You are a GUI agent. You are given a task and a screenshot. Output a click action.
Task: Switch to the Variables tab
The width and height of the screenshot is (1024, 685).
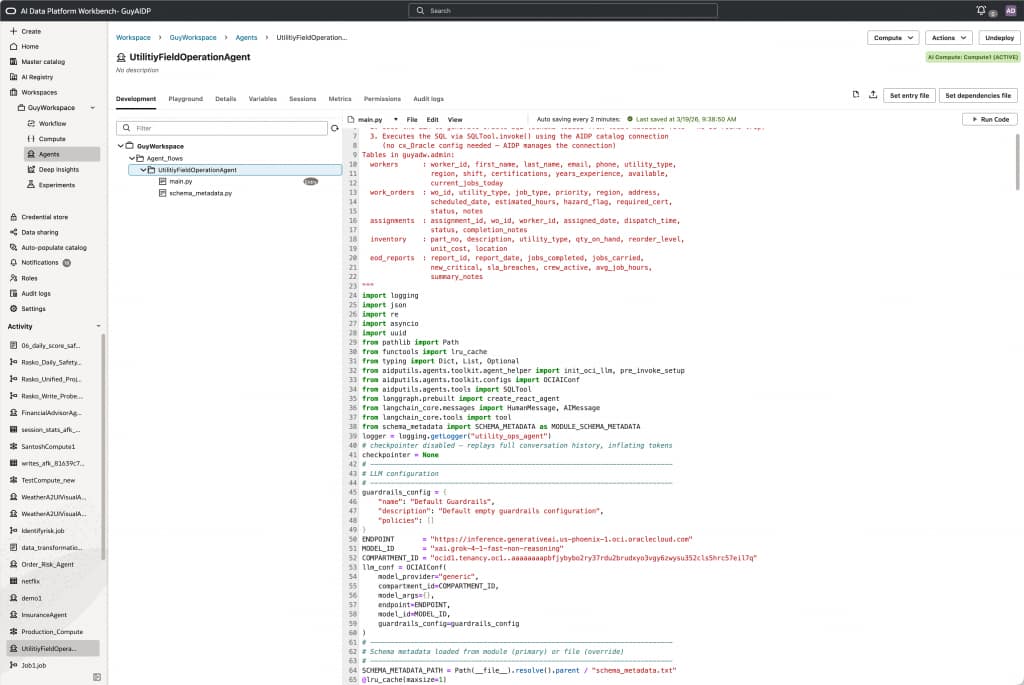(x=263, y=99)
